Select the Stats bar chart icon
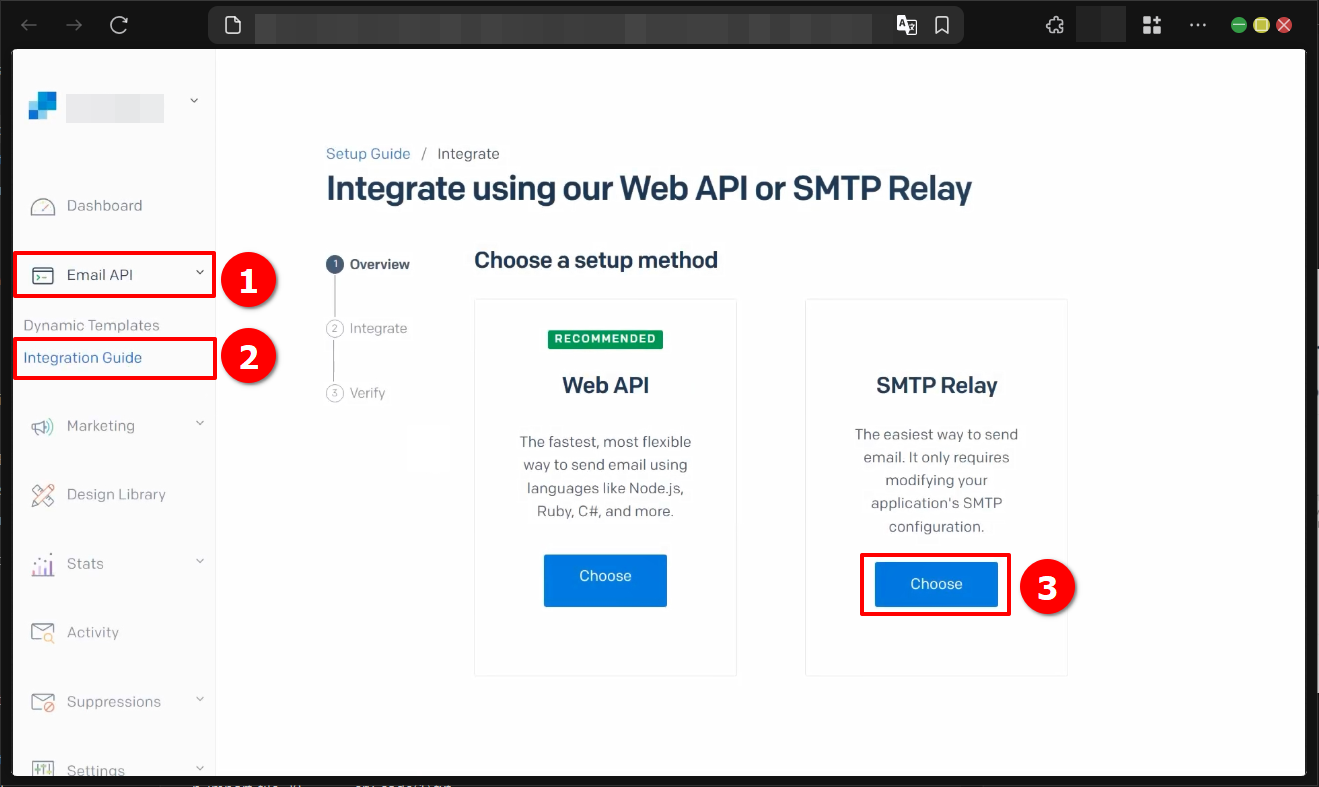 (x=42, y=563)
